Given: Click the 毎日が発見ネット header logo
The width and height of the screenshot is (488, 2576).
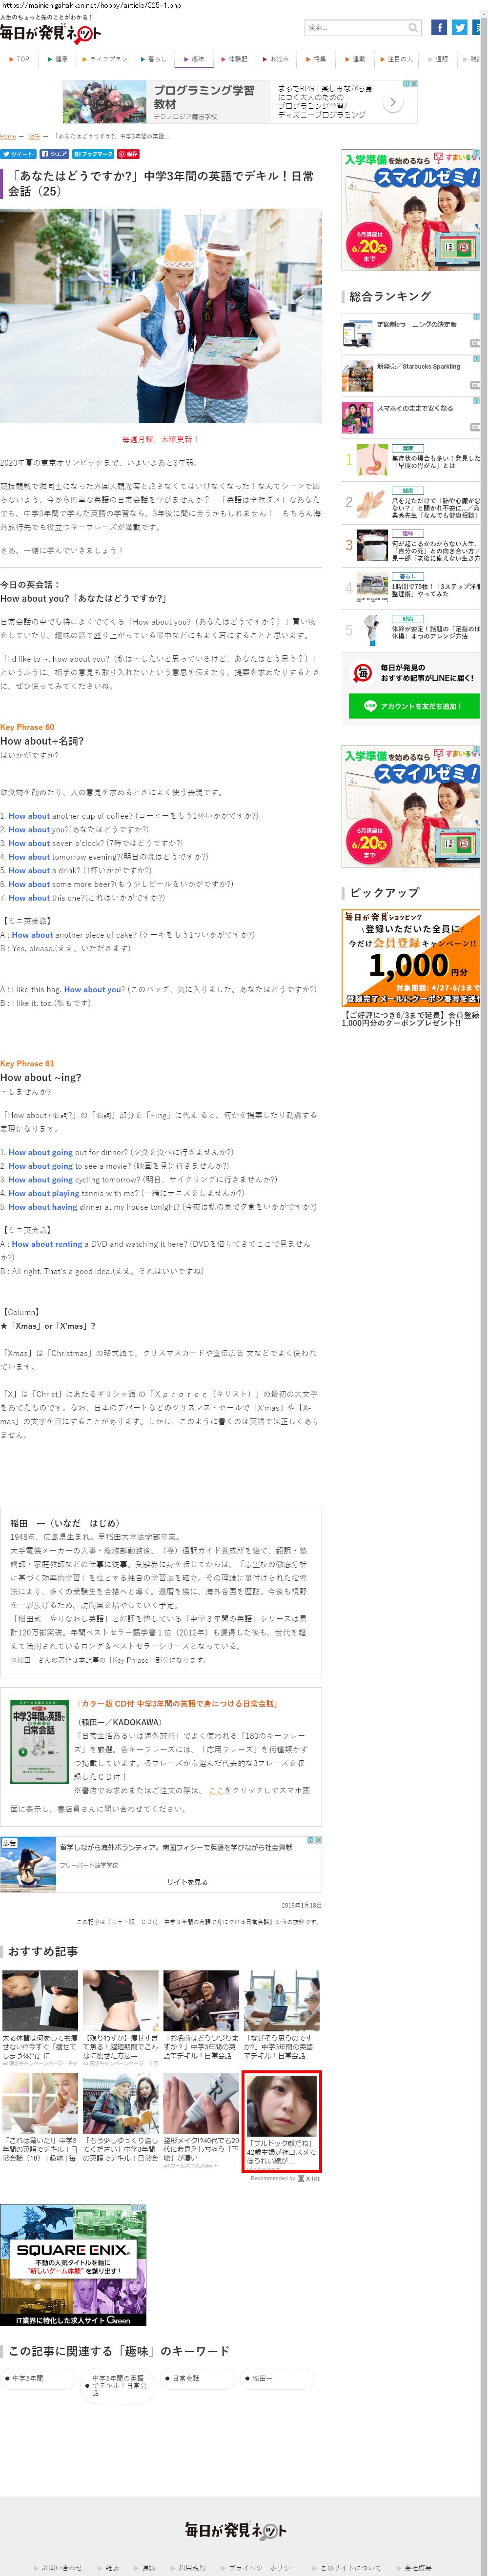Looking at the screenshot, I should (51, 33).
